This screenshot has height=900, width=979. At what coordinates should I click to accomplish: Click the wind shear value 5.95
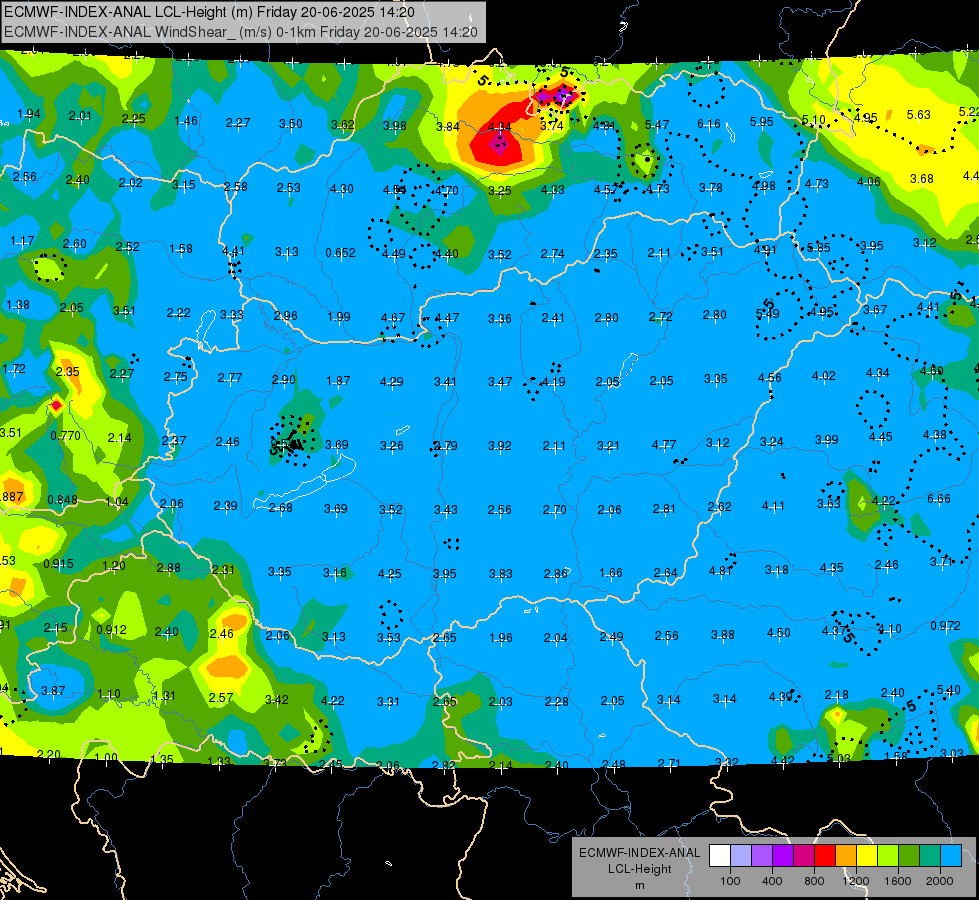[762, 122]
